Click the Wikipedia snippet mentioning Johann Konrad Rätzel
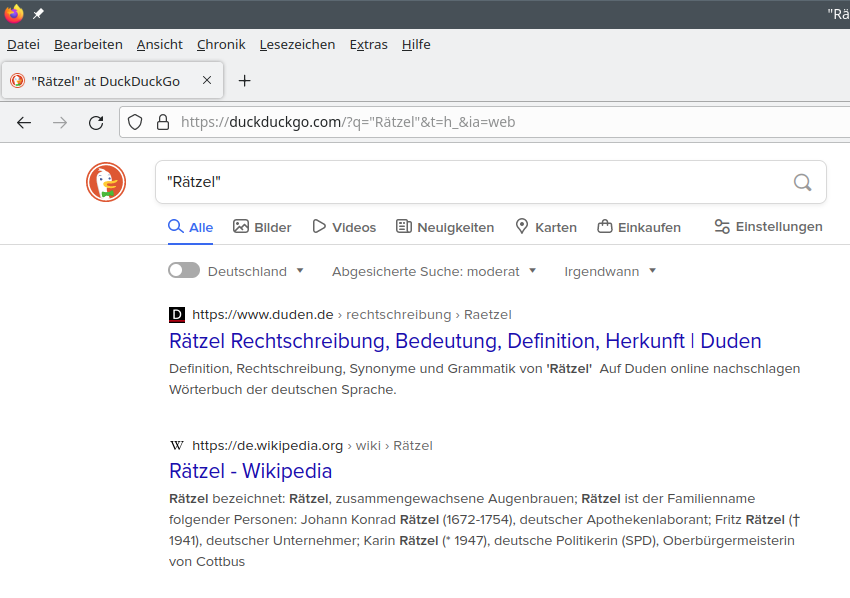Viewport: 850px width, 598px height. [x=485, y=530]
